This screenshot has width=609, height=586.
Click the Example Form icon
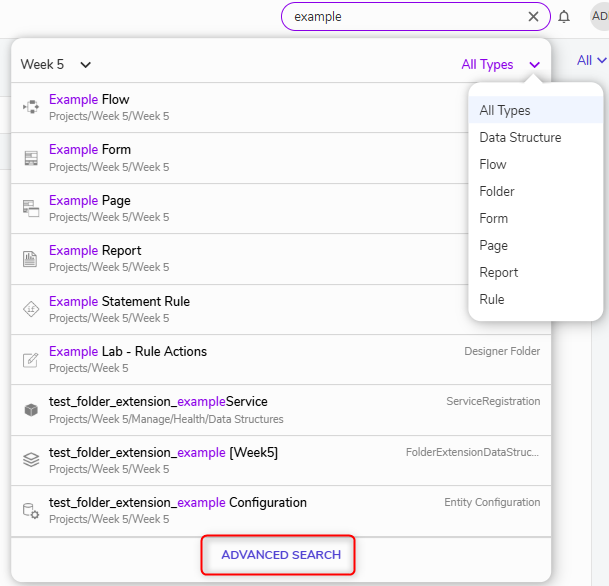coord(31,158)
